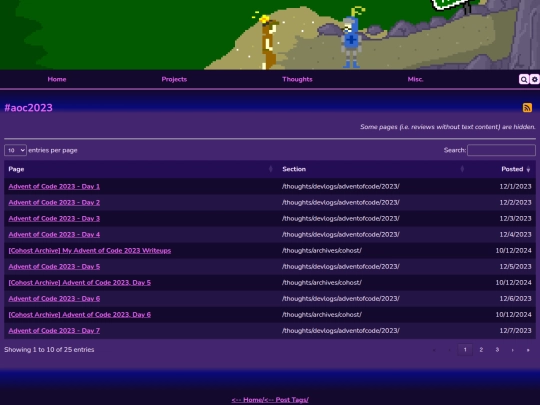Open the Projects nav item

click(174, 79)
